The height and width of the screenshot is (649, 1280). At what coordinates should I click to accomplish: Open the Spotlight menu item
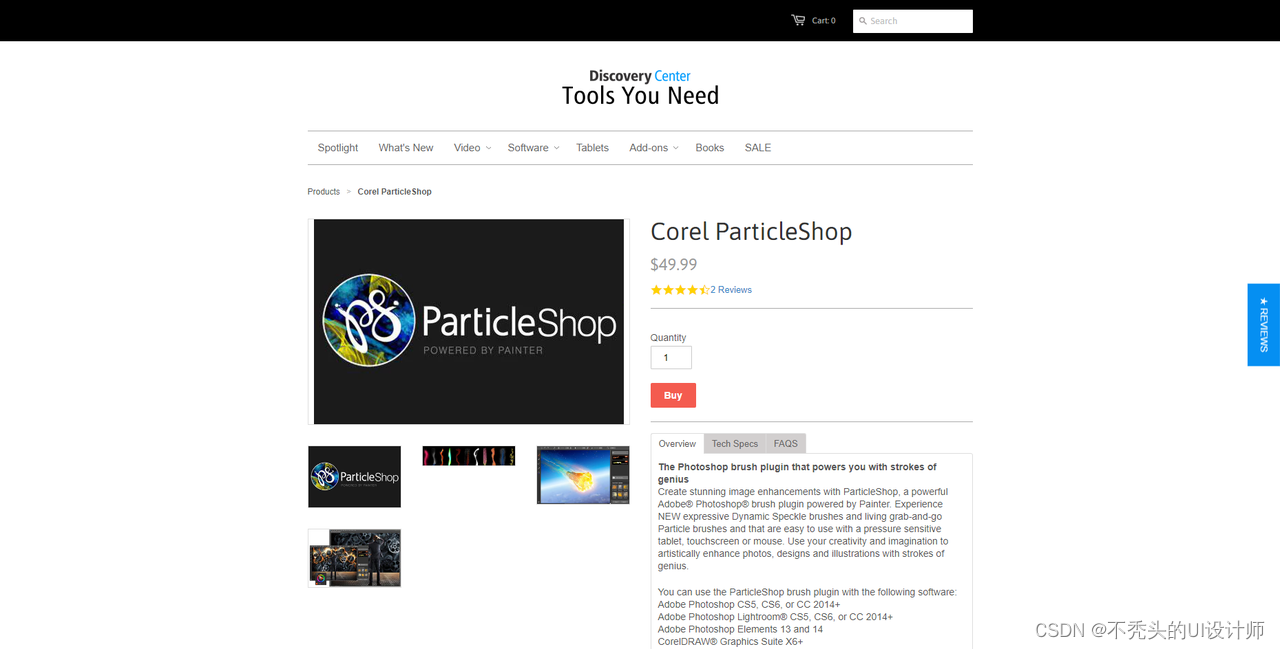[338, 148]
